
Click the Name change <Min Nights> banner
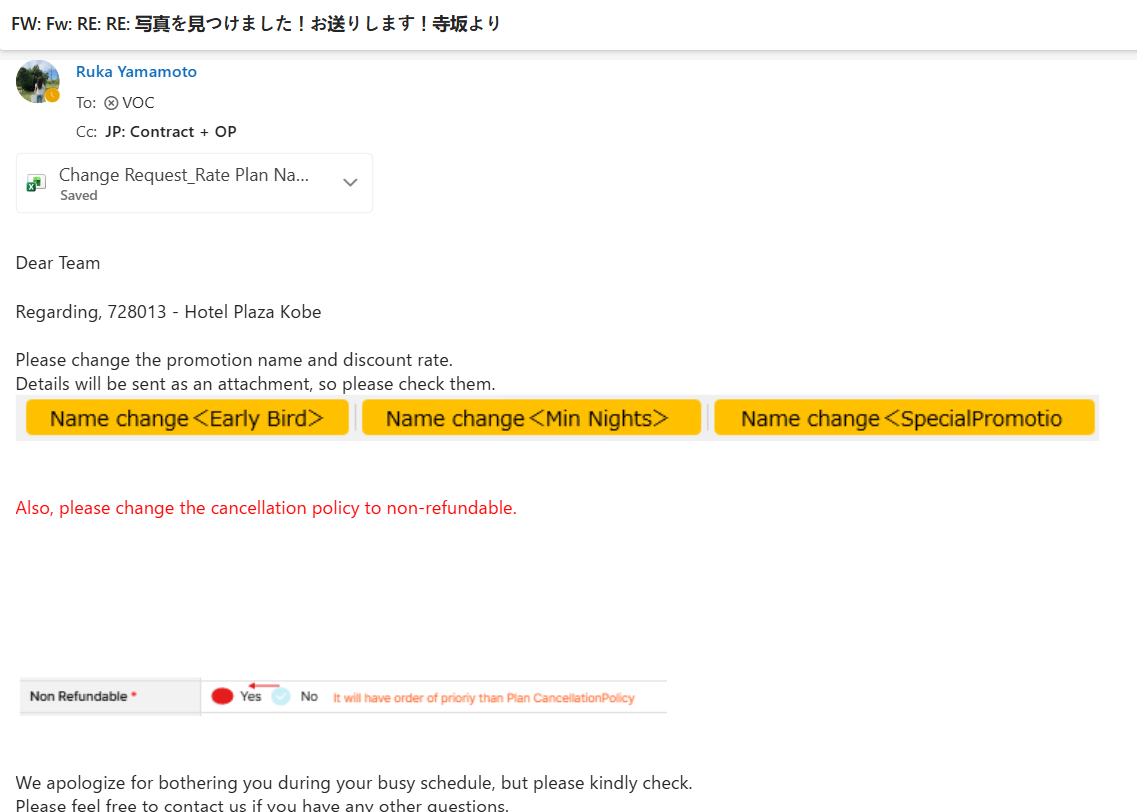532,418
